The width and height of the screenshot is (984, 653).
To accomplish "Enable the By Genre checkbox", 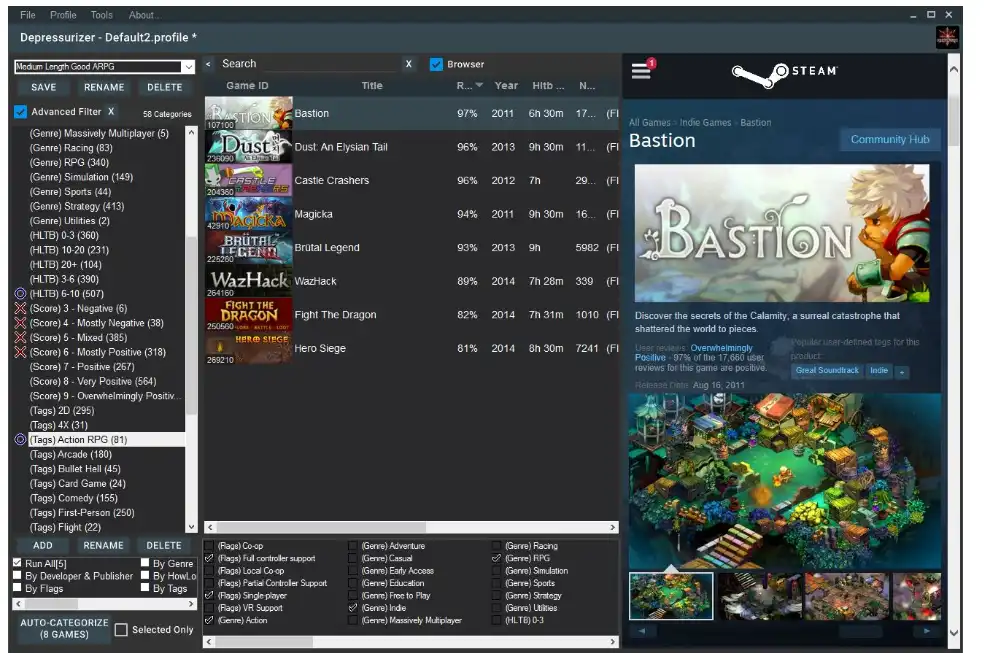I will click(x=145, y=563).
